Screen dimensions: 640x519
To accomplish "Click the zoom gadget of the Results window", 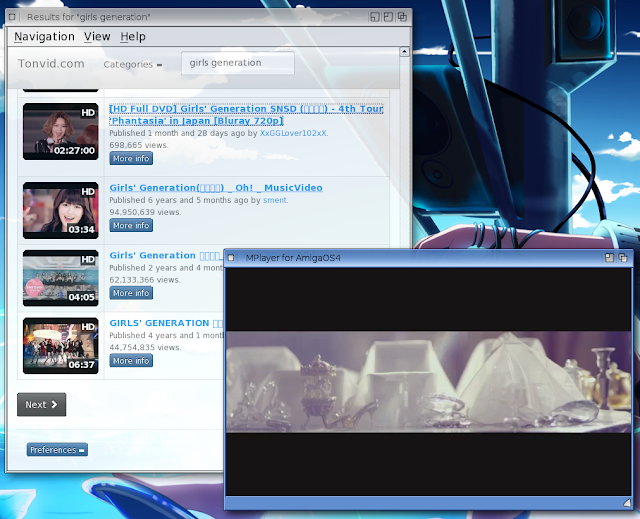I will pyautogui.click(x=388, y=17).
